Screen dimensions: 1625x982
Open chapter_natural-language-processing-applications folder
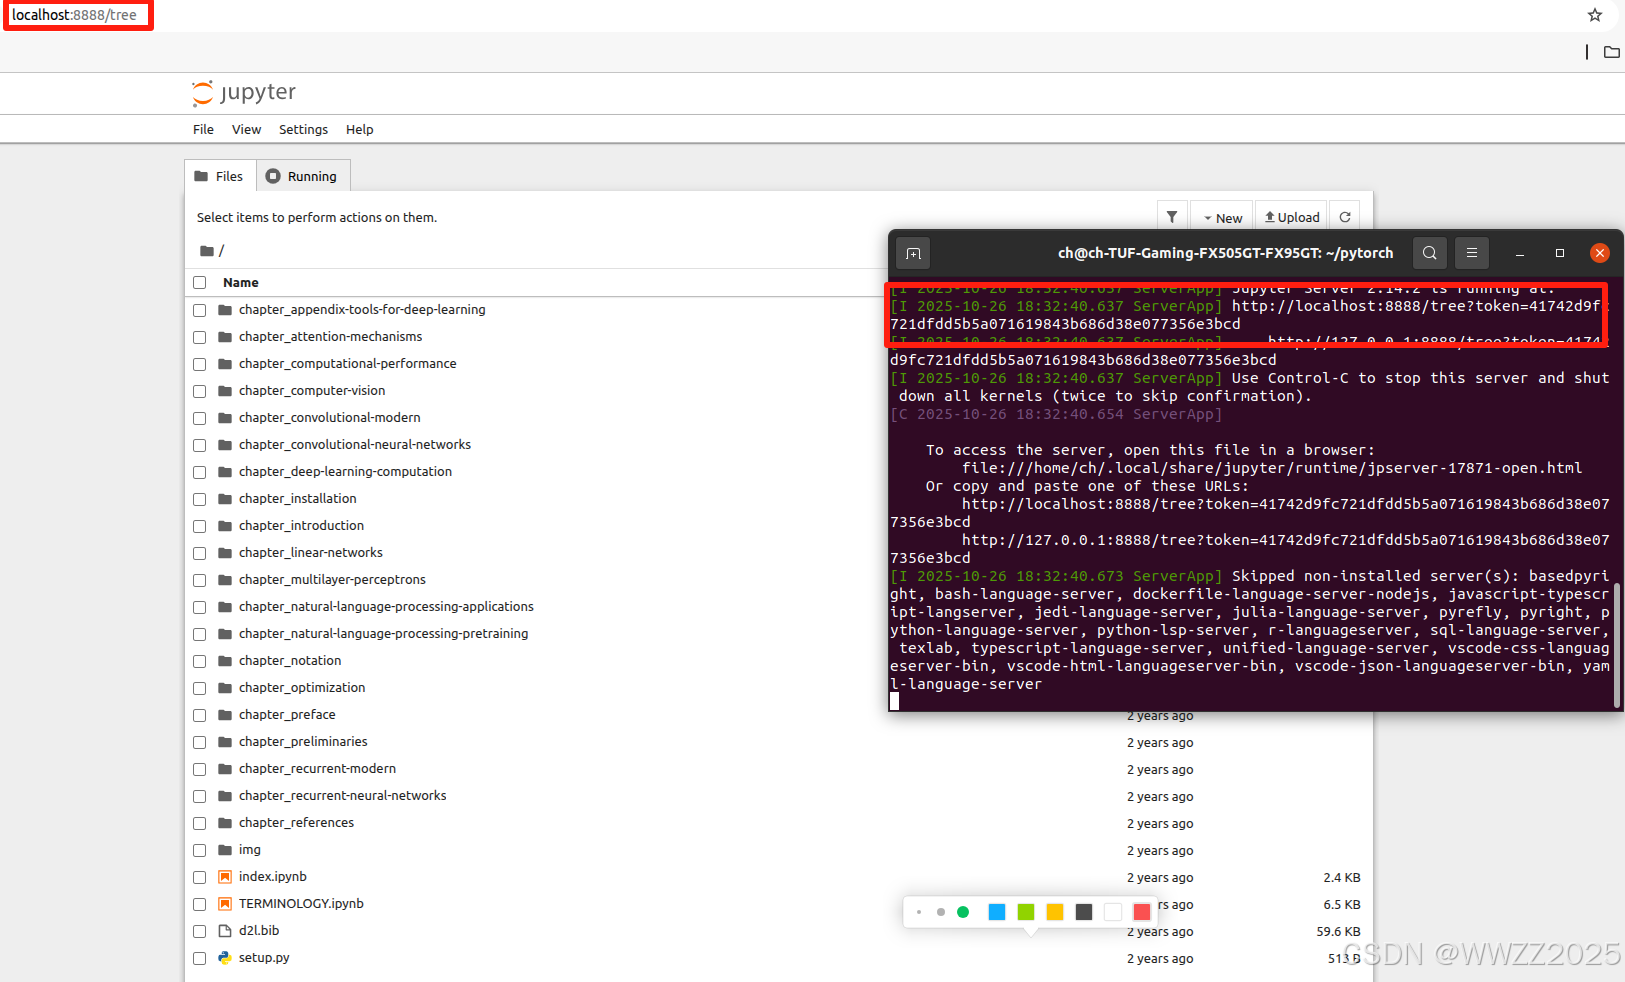(x=386, y=607)
